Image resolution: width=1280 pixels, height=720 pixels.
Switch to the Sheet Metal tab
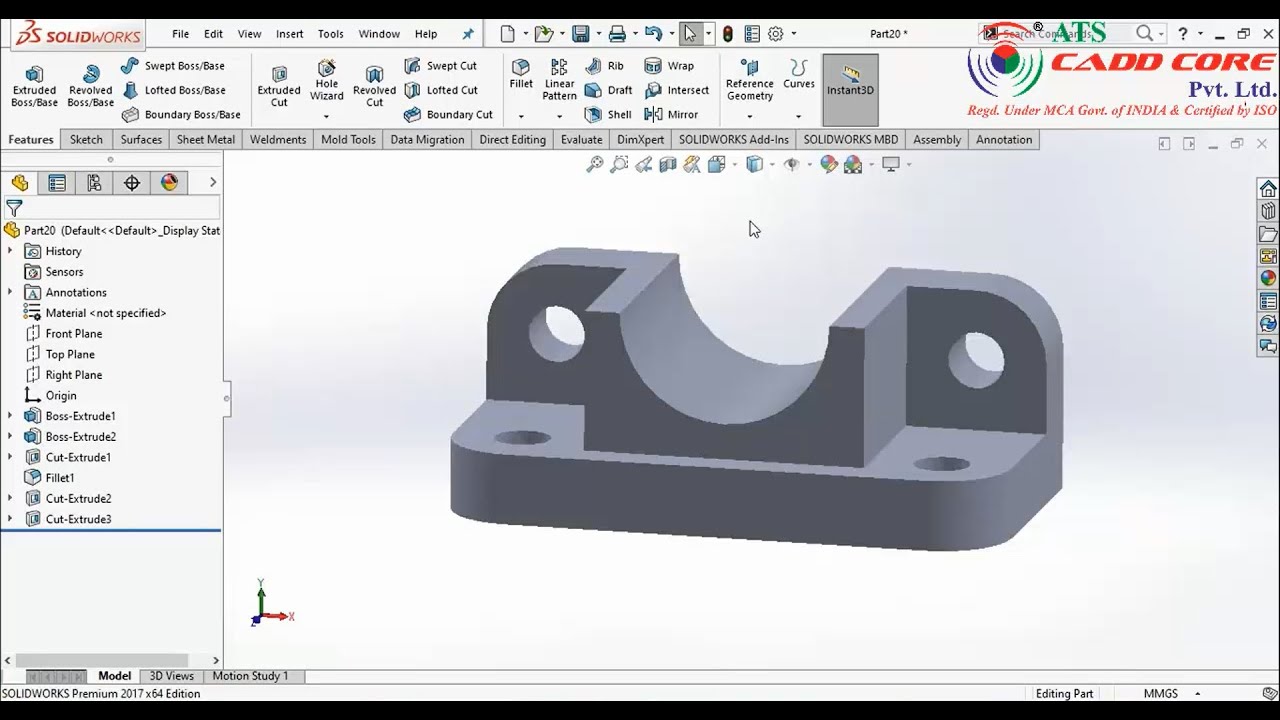pyautogui.click(x=206, y=140)
